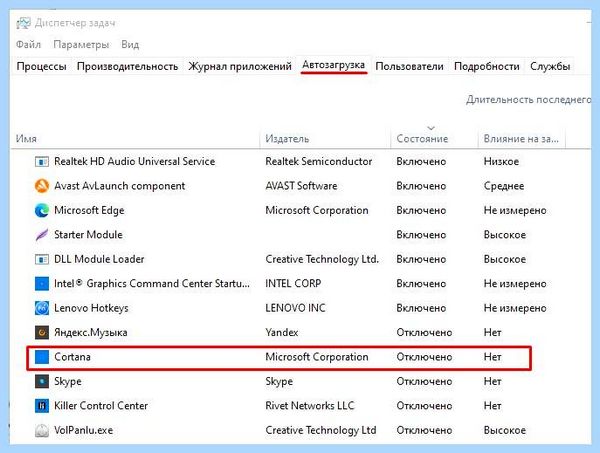Open the Файл menu

pyautogui.click(x=28, y=45)
